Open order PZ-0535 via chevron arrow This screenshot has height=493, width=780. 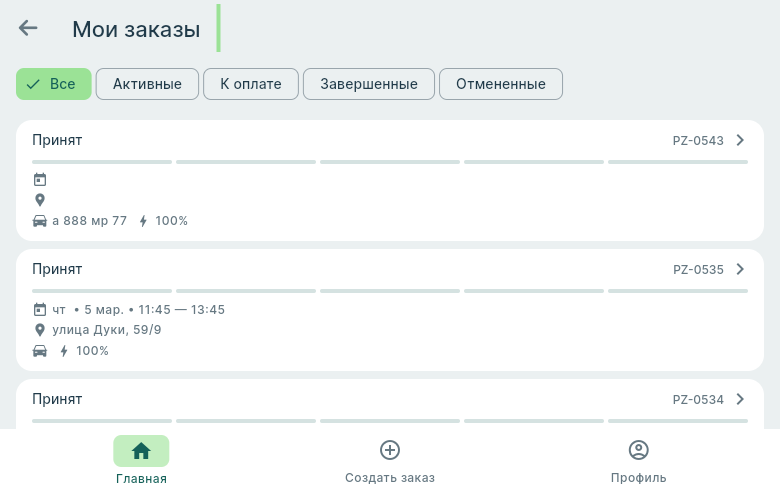click(740, 269)
